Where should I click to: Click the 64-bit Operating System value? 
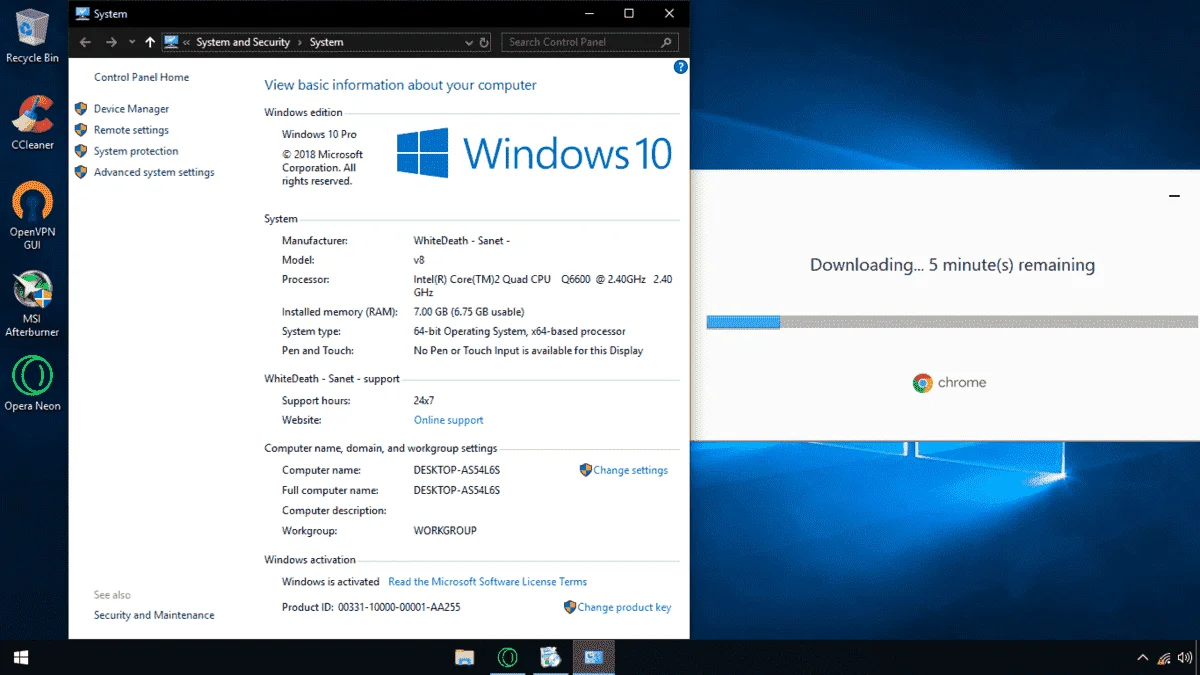click(519, 331)
